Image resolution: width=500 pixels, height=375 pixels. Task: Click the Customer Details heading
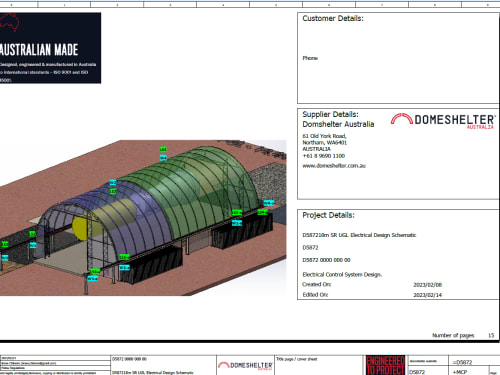tap(333, 18)
